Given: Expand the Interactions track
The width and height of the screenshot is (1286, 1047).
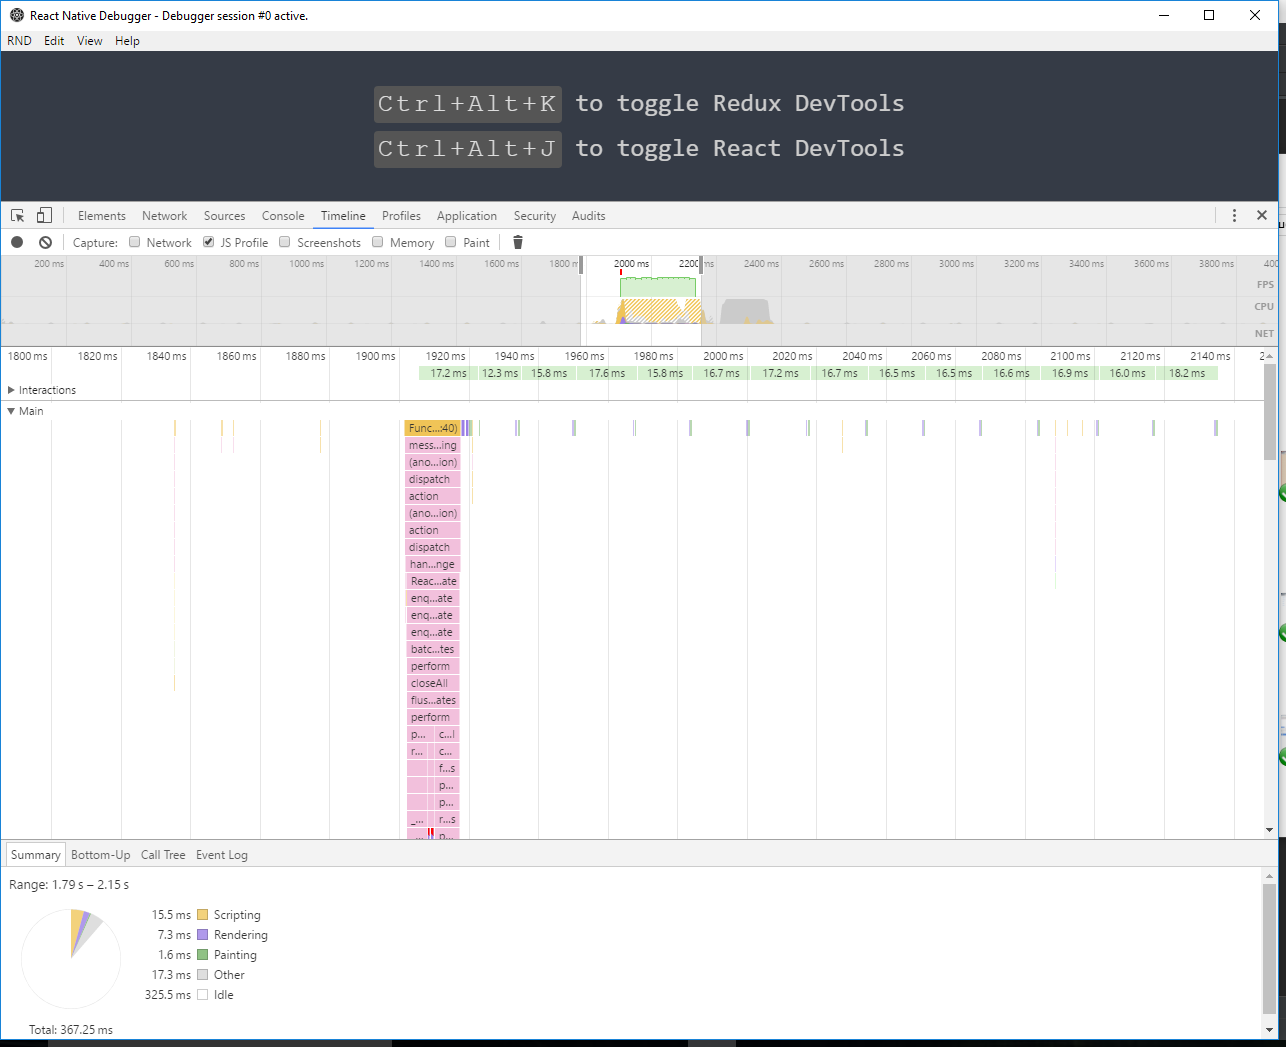Looking at the screenshot, I should pyautogui.click(x=11, y=390).
